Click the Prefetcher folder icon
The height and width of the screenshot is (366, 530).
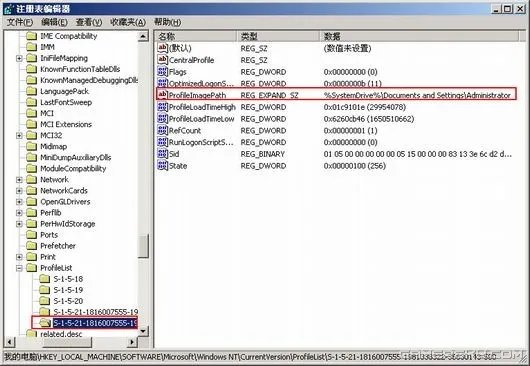pos(31,246)
